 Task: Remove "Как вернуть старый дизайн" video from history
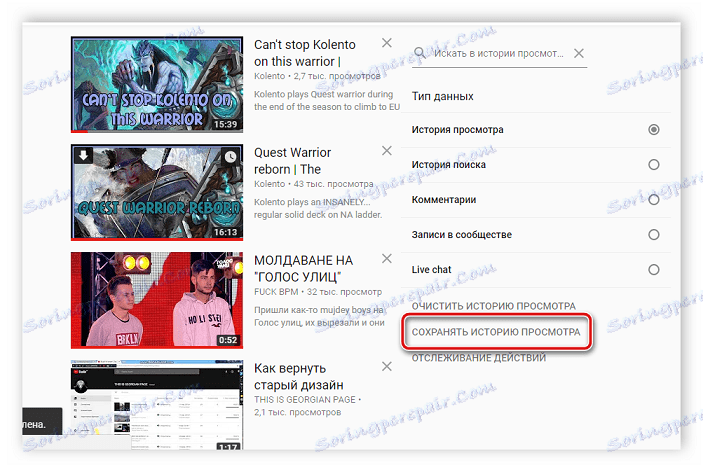pos(387,367)
